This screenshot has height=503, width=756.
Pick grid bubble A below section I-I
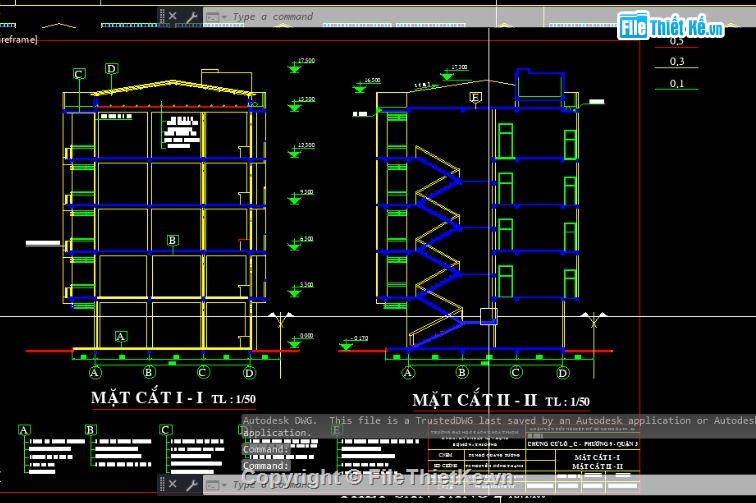click(x=95, y=372)
